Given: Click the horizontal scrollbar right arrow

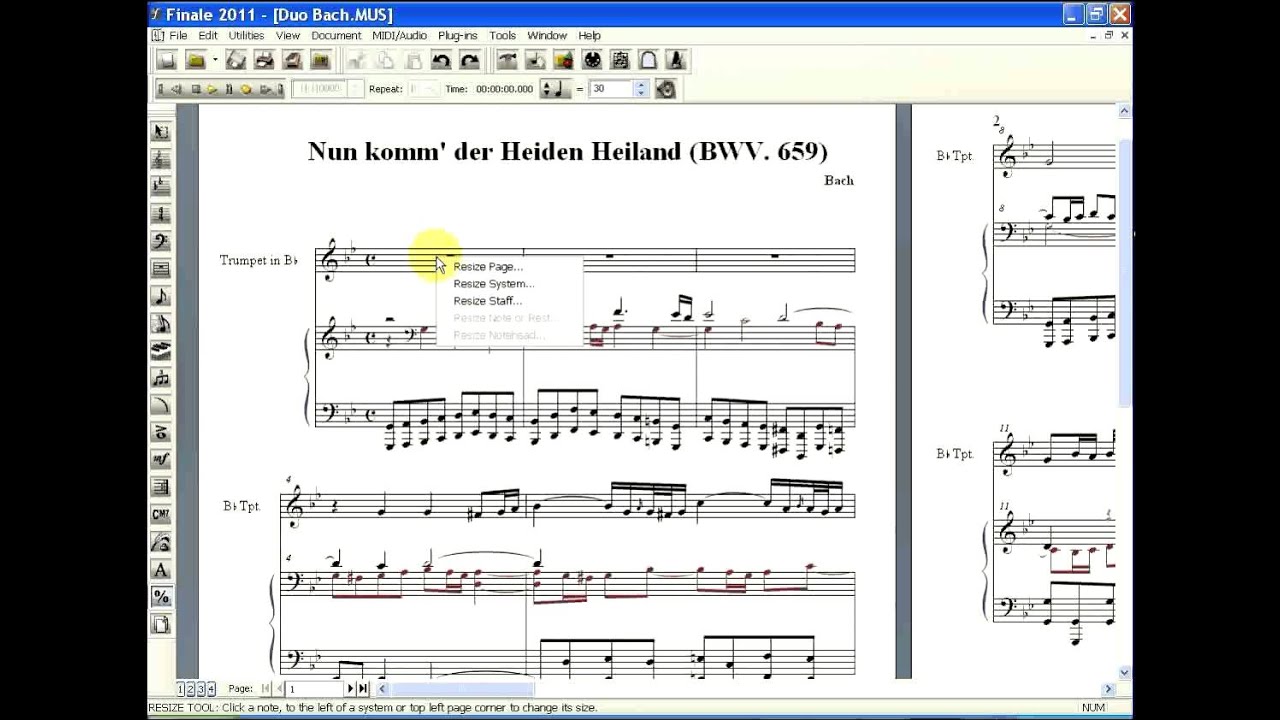Looking at the screenshot, I should [1108, 689].
